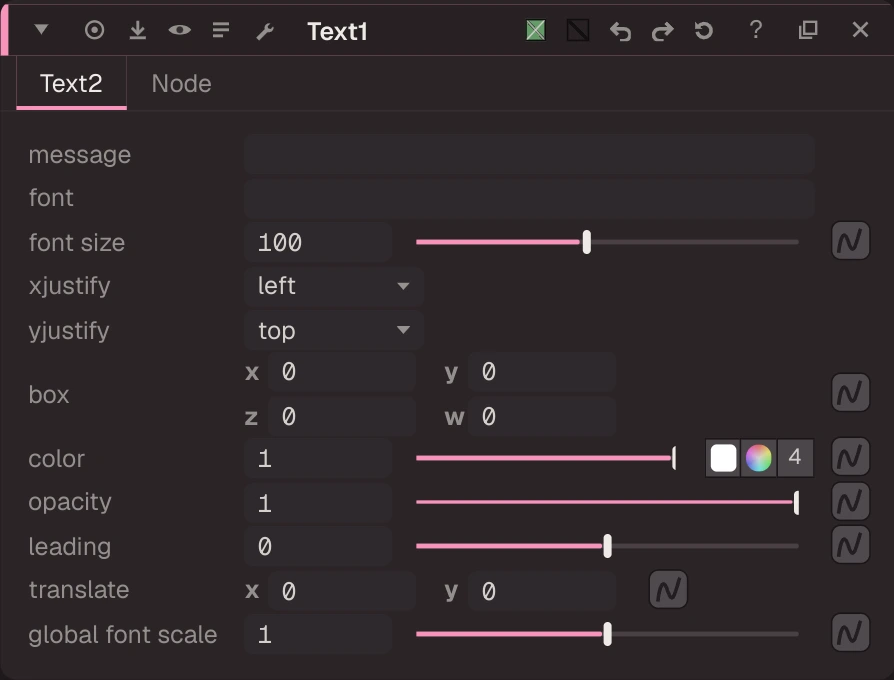Open animation menu for translate
Viewport: 894px width, 680px height.
pyautogui.click(x=668, y=589)
